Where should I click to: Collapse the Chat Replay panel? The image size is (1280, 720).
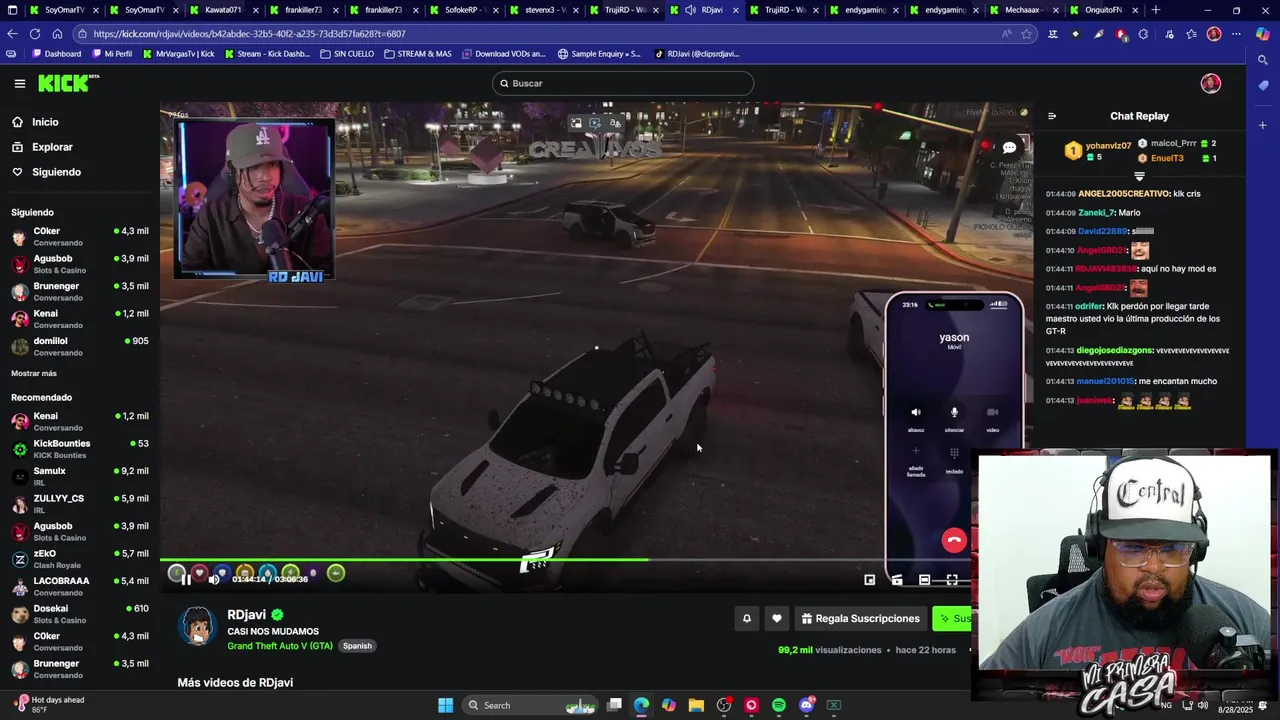[x=1052, y=116]
